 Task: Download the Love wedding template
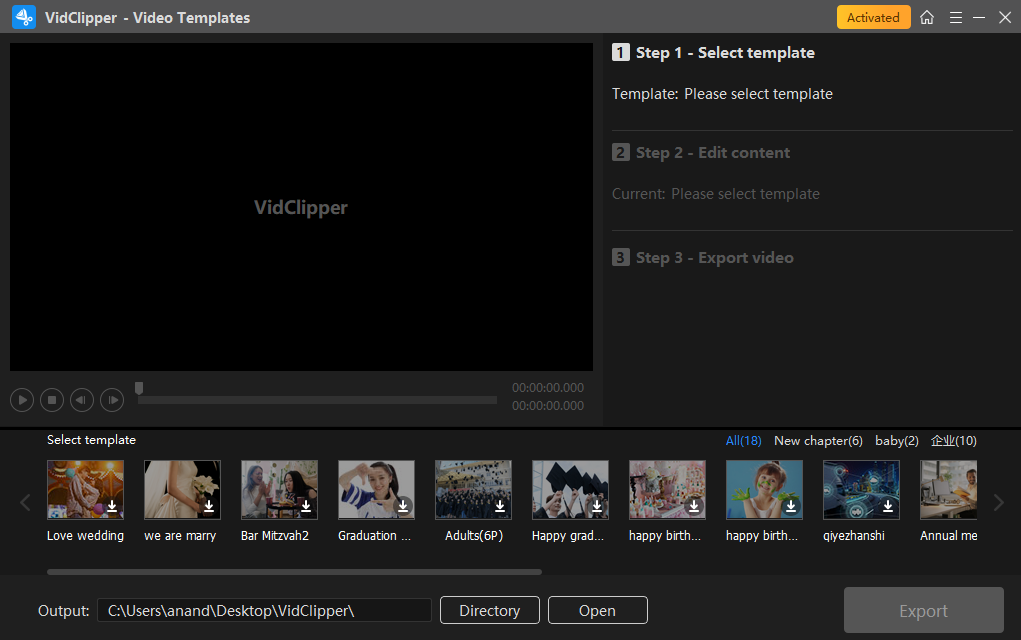[x=112, y=508]
